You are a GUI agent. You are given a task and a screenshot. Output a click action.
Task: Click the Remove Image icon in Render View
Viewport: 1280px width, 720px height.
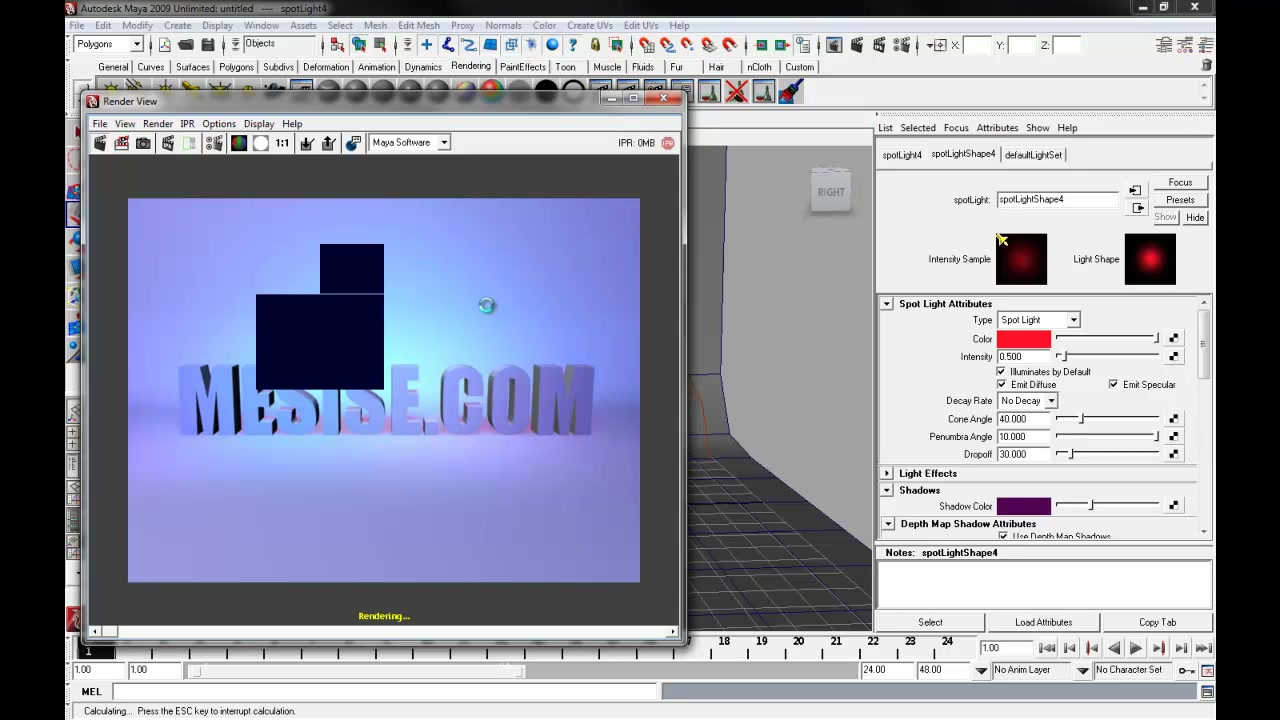(x=328, y=143)
